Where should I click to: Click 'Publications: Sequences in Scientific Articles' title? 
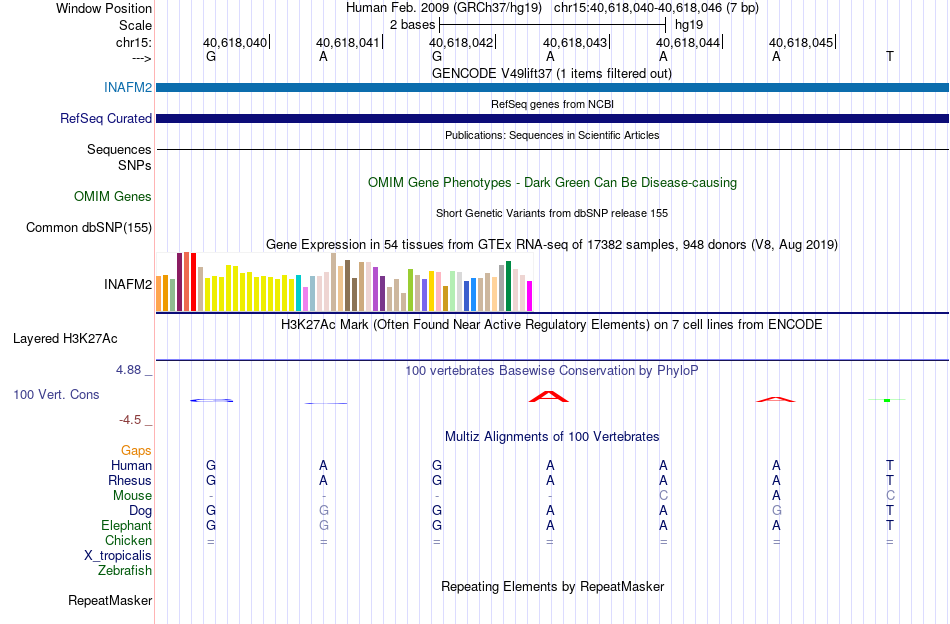(552, 135)
